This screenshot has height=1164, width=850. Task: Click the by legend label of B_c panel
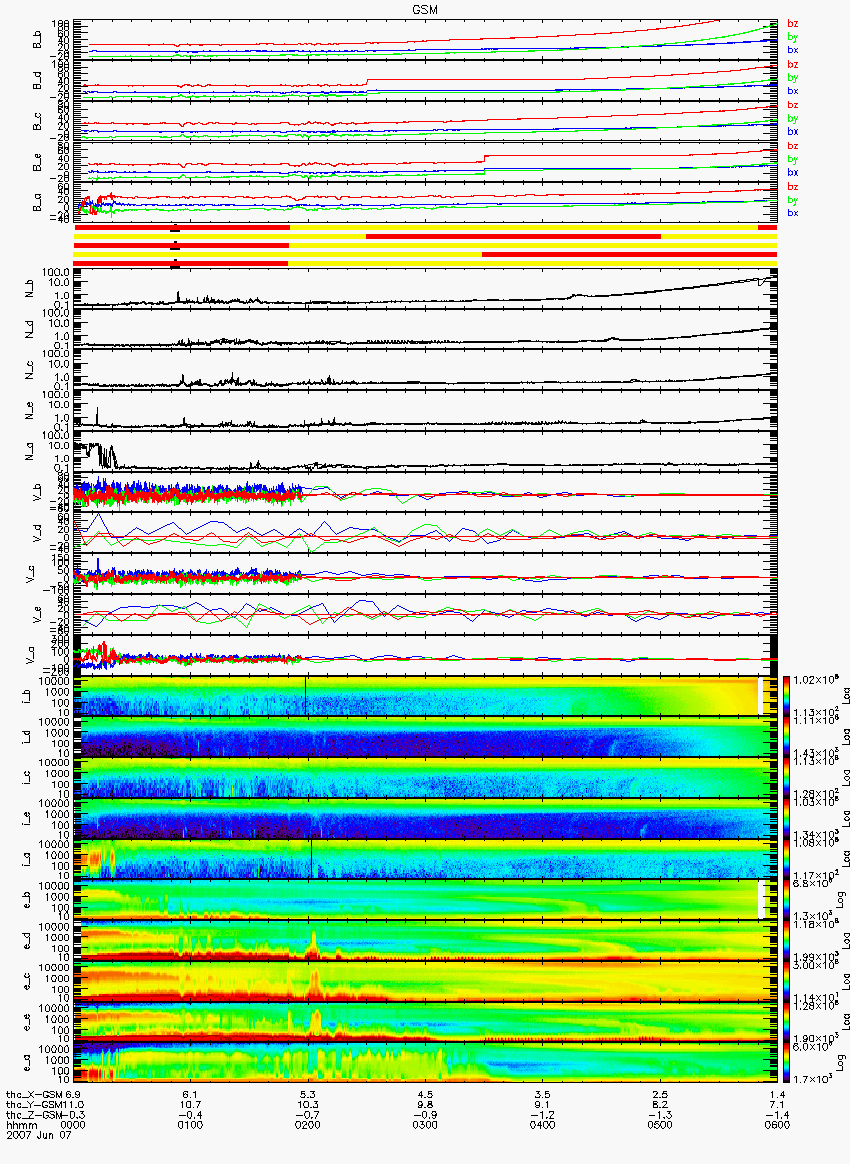[x=792, y=119]
